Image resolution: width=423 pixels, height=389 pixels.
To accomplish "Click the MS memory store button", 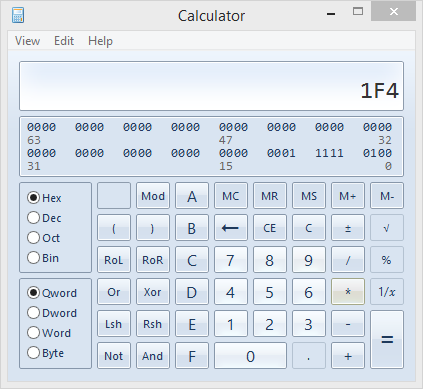I will (309, 196).
